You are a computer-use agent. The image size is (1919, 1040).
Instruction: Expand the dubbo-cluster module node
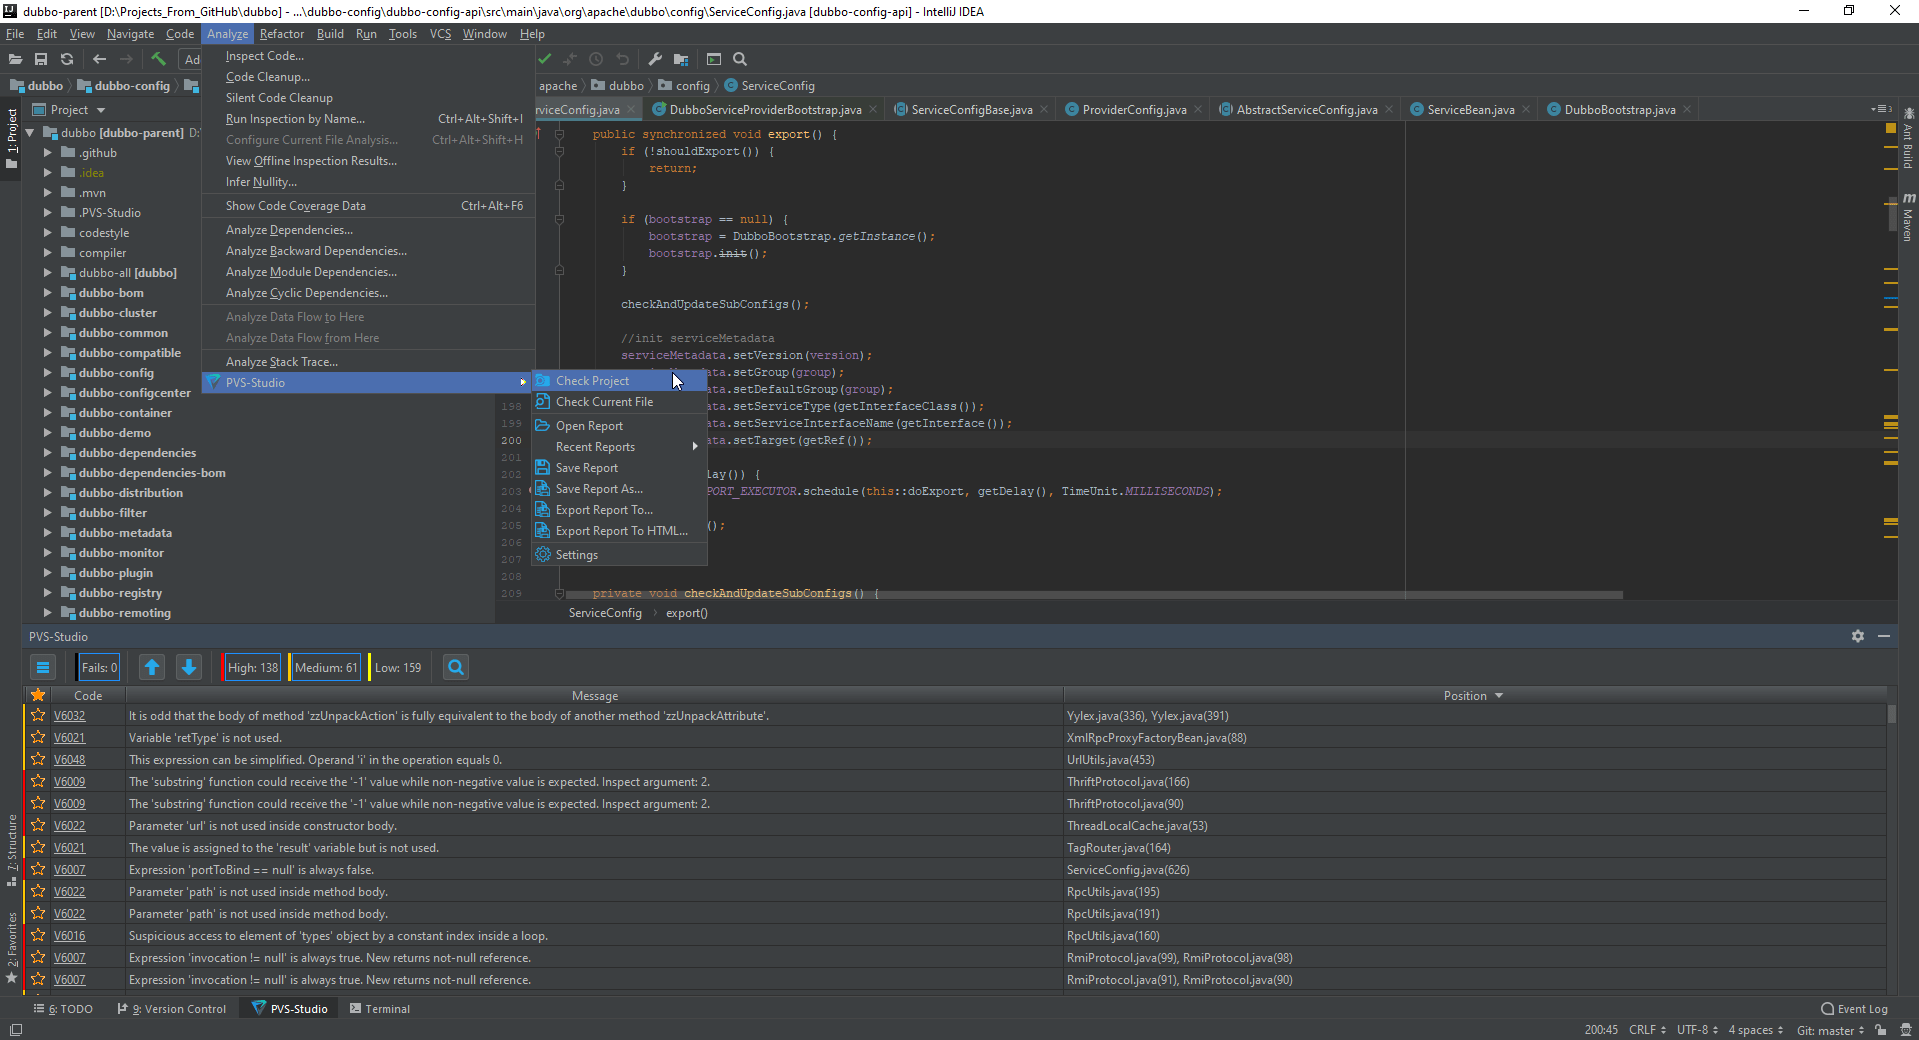47,313
